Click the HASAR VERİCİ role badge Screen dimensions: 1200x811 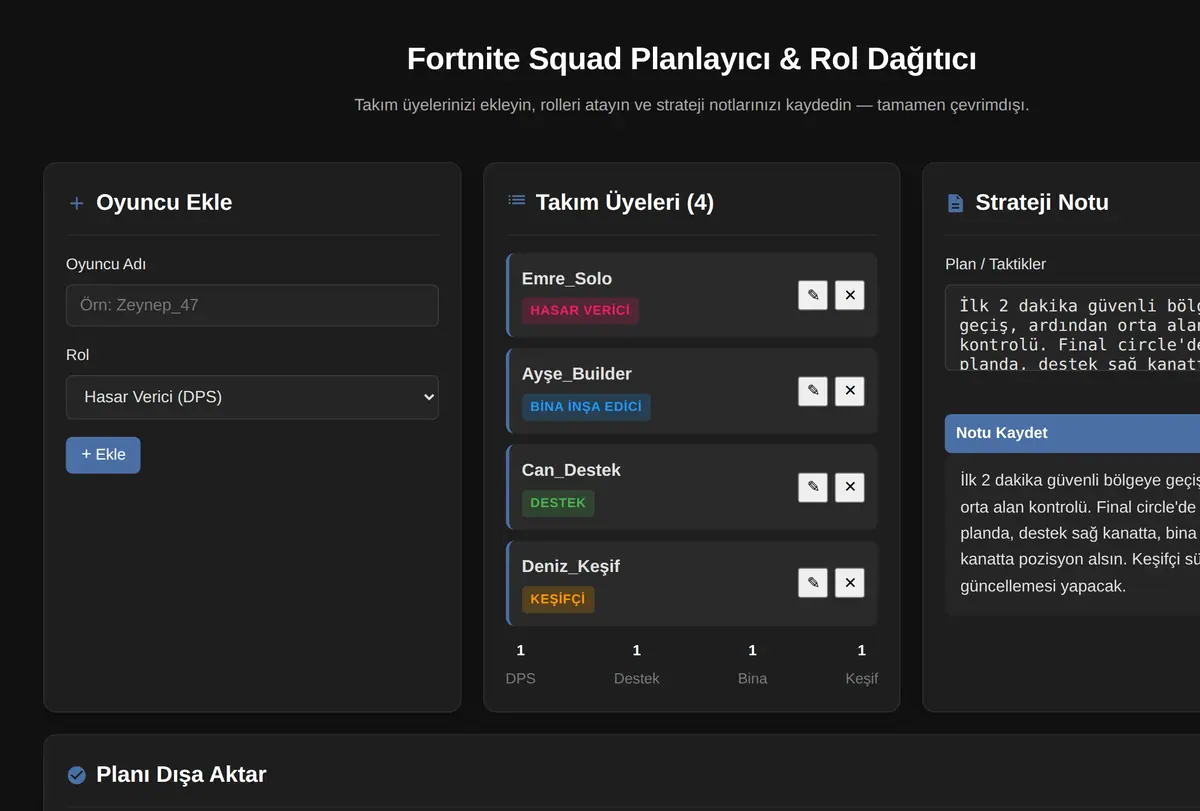pyautogui.click(x=580, y=310)
